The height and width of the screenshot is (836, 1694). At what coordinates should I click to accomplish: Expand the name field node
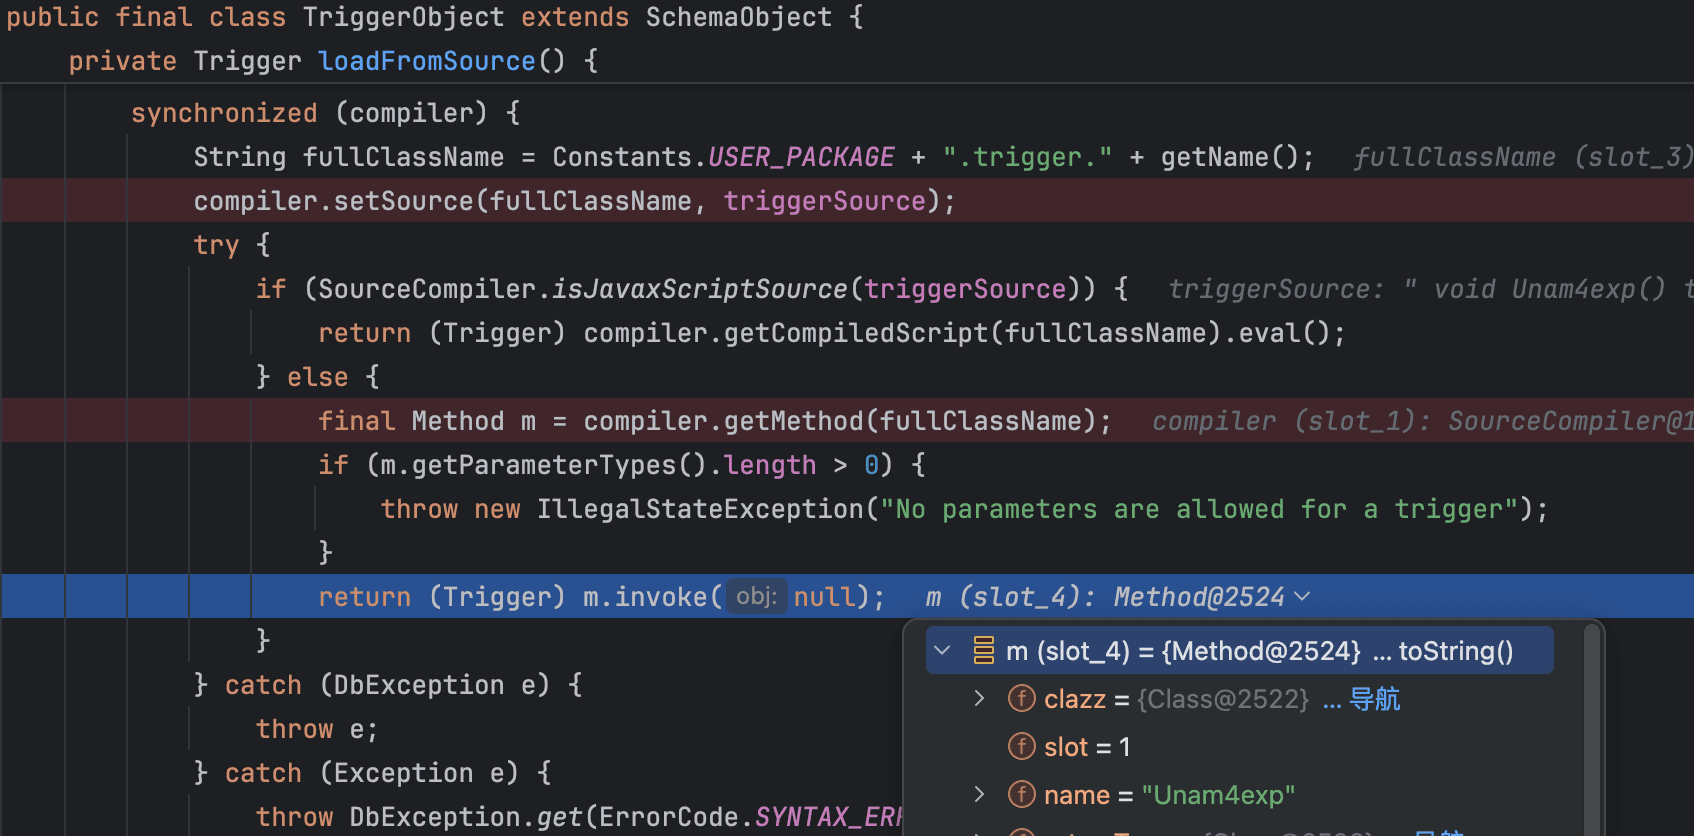tap(980, 795)
